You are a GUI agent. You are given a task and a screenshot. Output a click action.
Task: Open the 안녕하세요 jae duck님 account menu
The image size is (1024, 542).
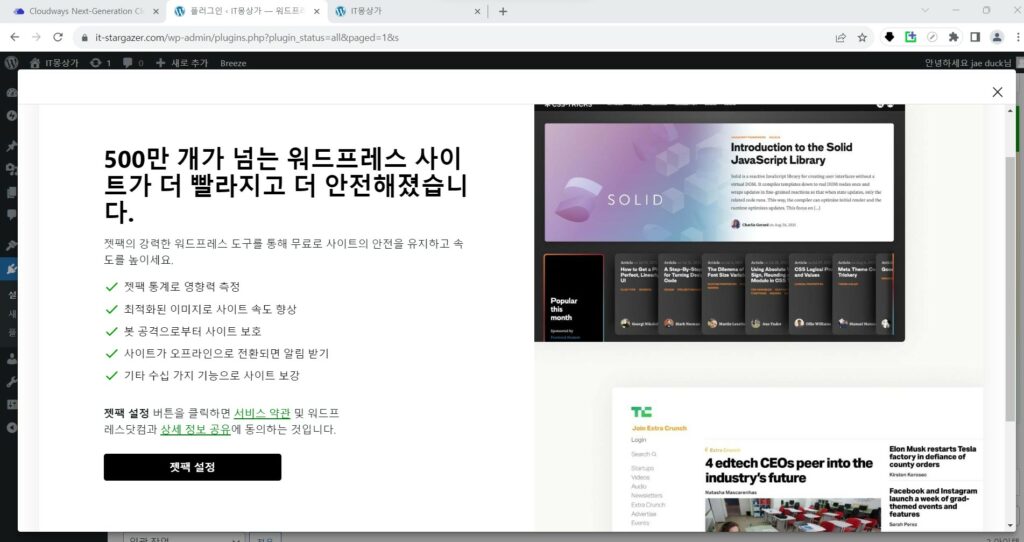point(968,63)
